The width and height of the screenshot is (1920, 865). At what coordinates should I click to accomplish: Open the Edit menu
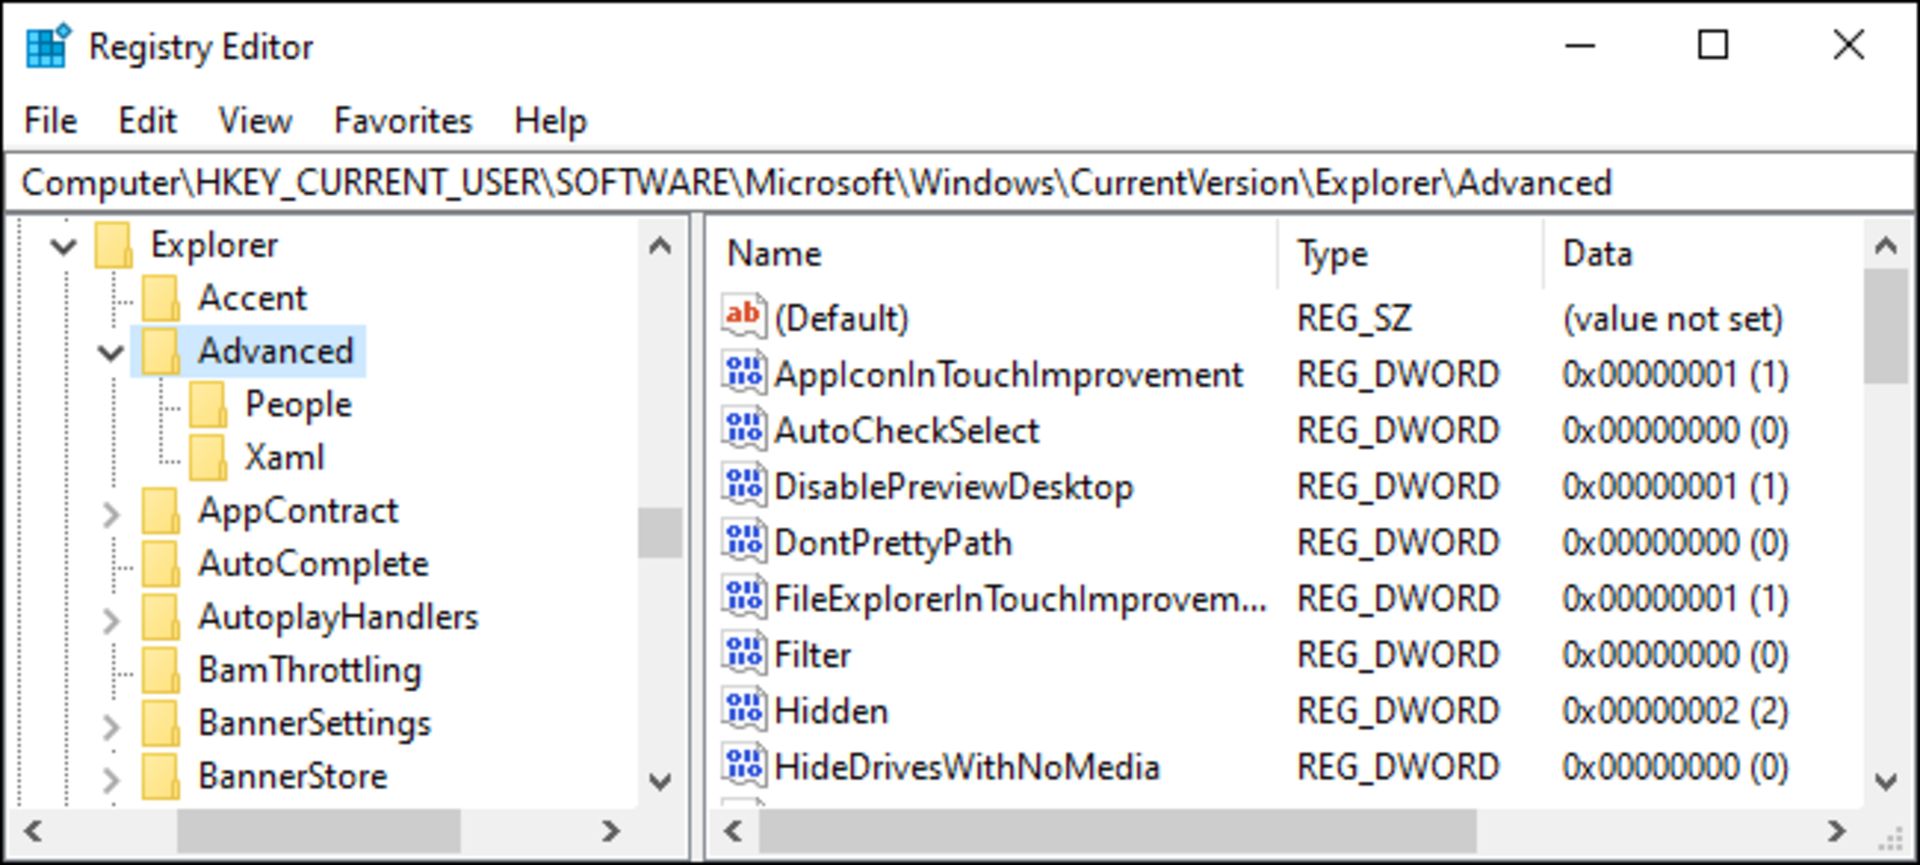[147, 121]
